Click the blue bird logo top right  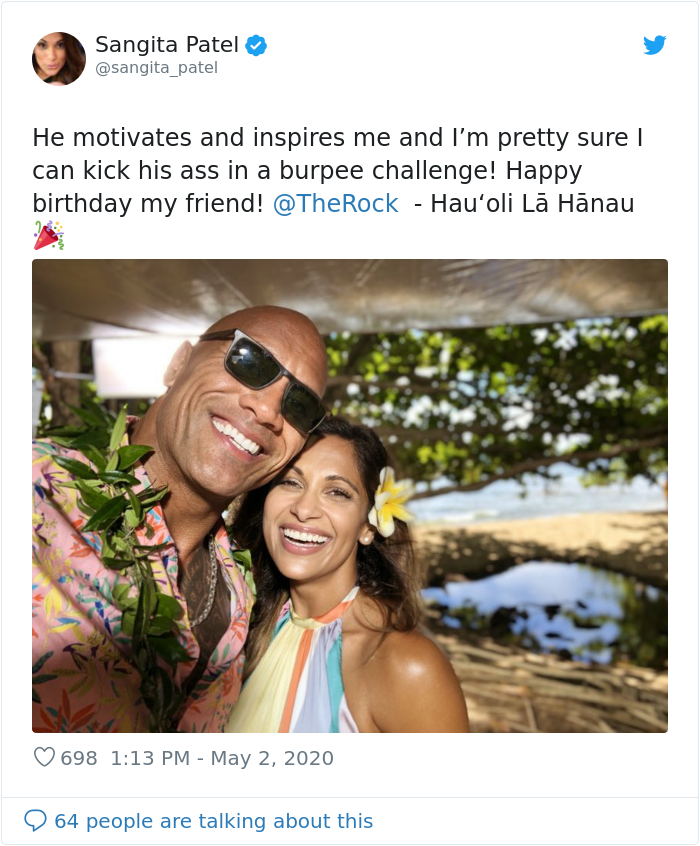[x=656, y=45]
